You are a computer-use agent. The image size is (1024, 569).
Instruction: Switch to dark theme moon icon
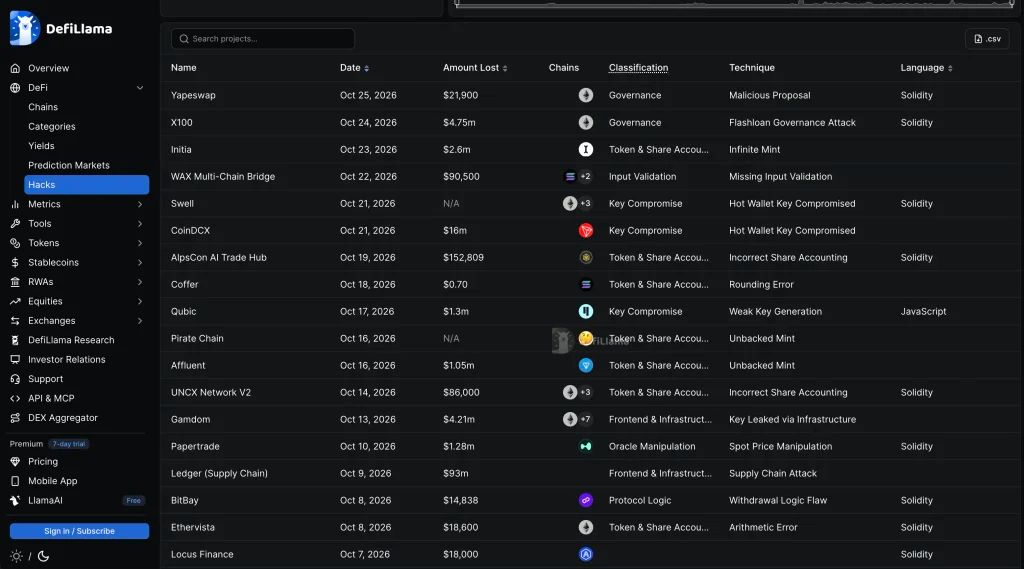43,557
